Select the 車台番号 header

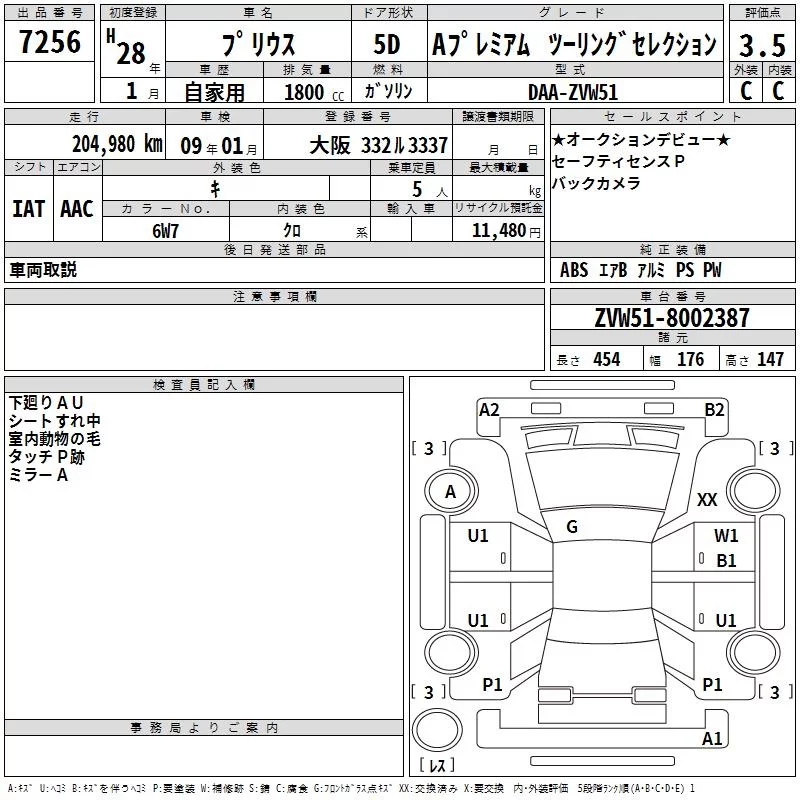click(x=672, y=296)
